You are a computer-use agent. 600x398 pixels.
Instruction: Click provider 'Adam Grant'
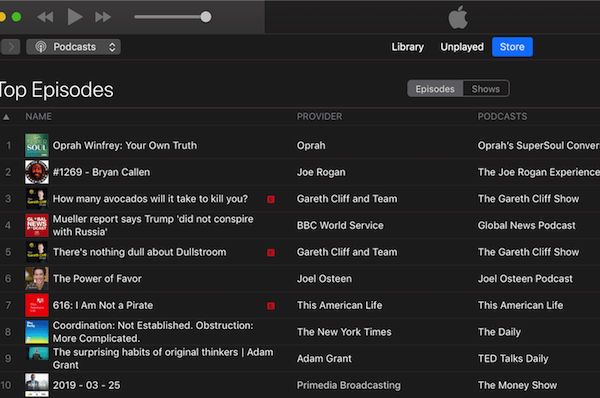(x=324, y=359)
